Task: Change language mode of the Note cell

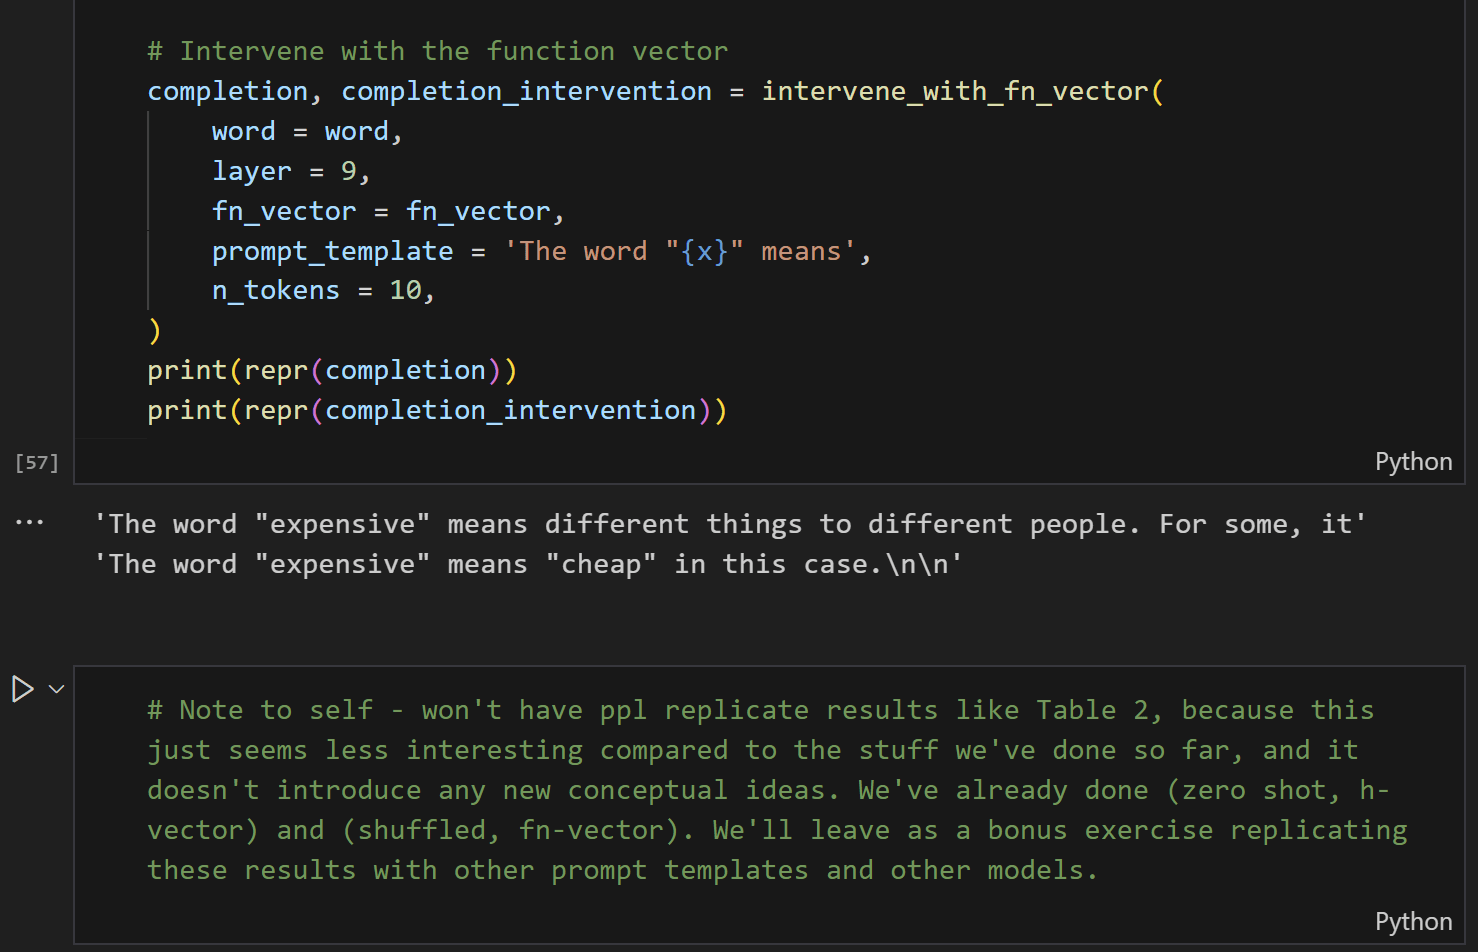Action: pos(1413,922)
